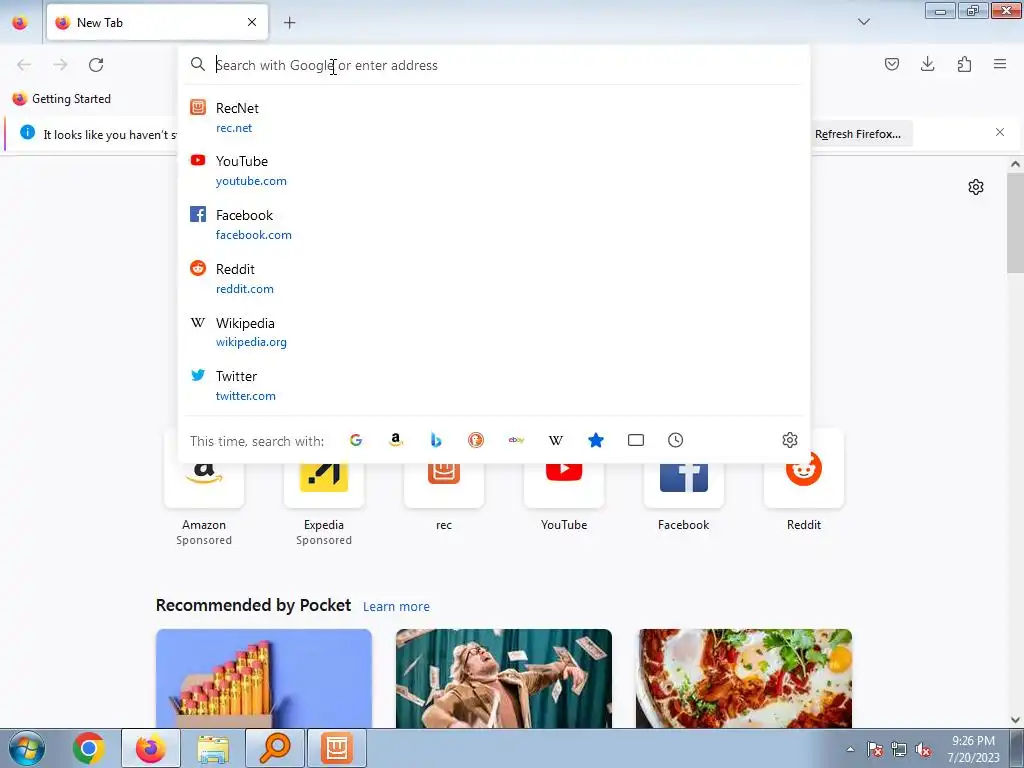
Task: Choose Wikipedia suggestion in dropdown
Action: pyautogui.click(x=494, y=332)
